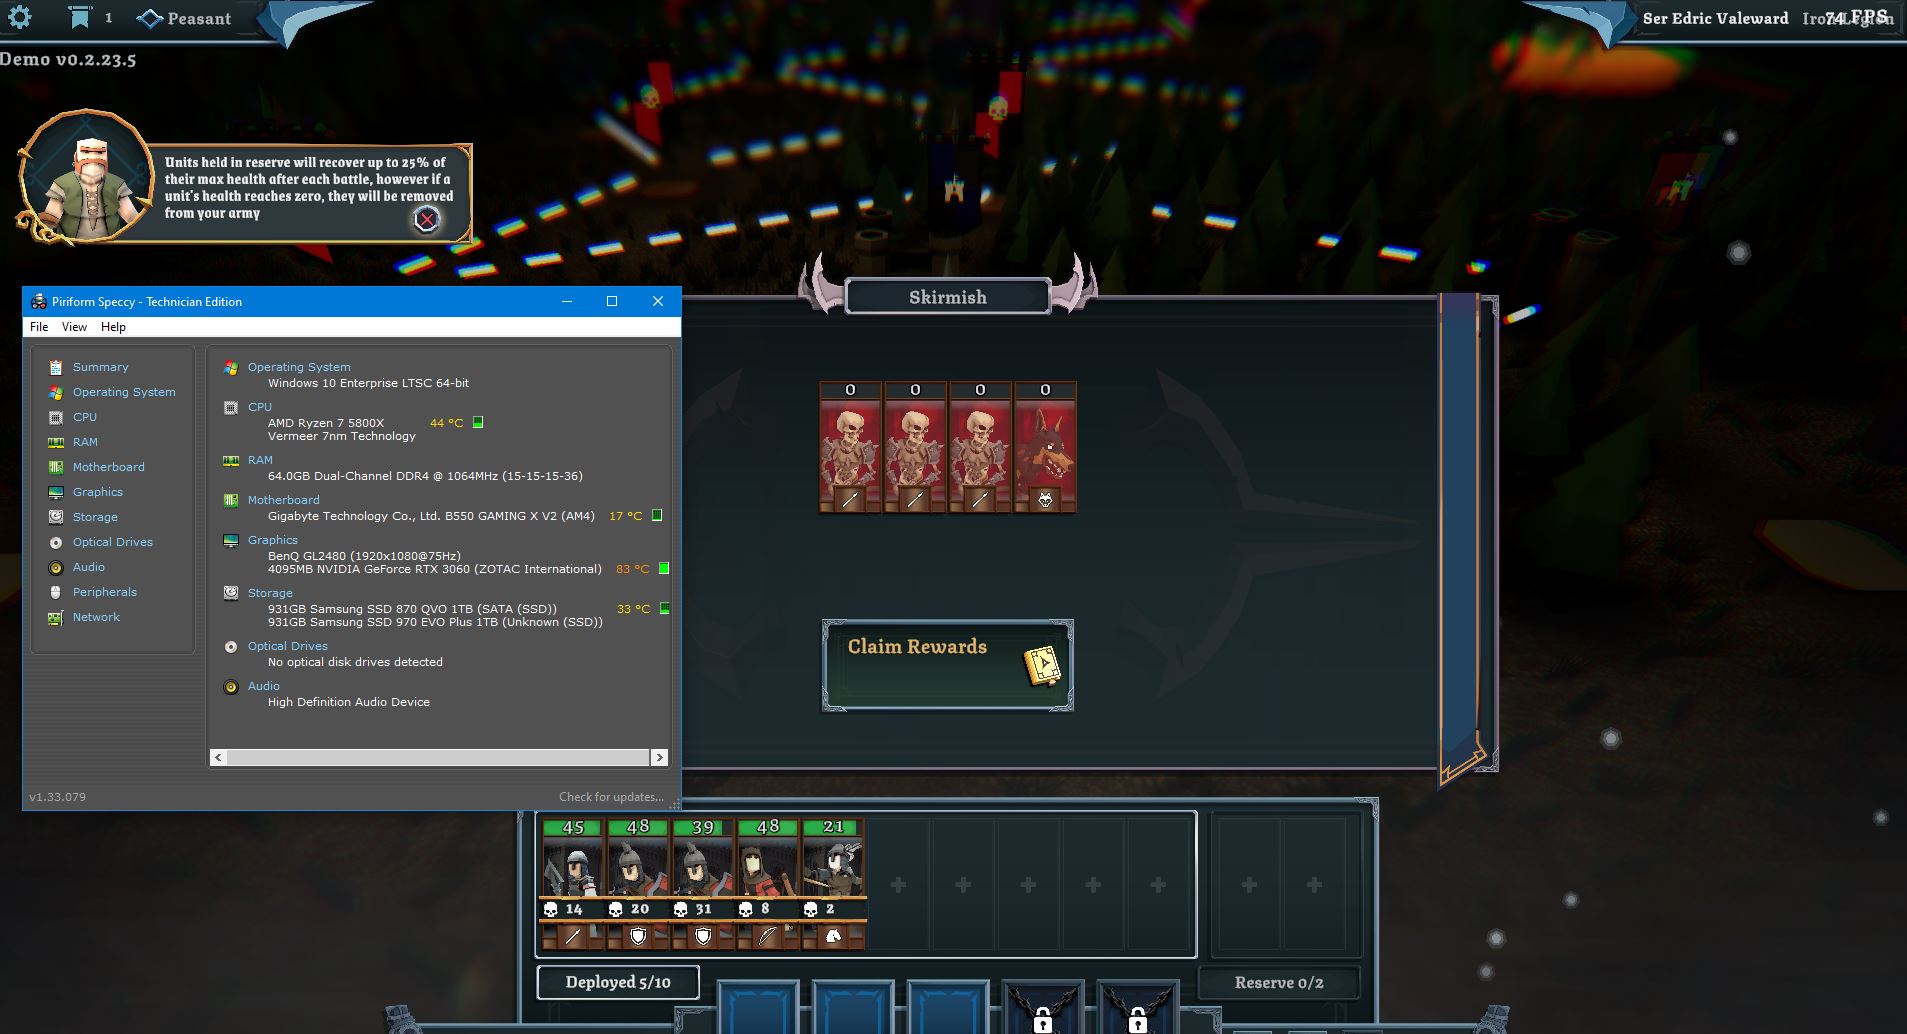Select Summary in the Speccy sidebar

tap(100, 367)
